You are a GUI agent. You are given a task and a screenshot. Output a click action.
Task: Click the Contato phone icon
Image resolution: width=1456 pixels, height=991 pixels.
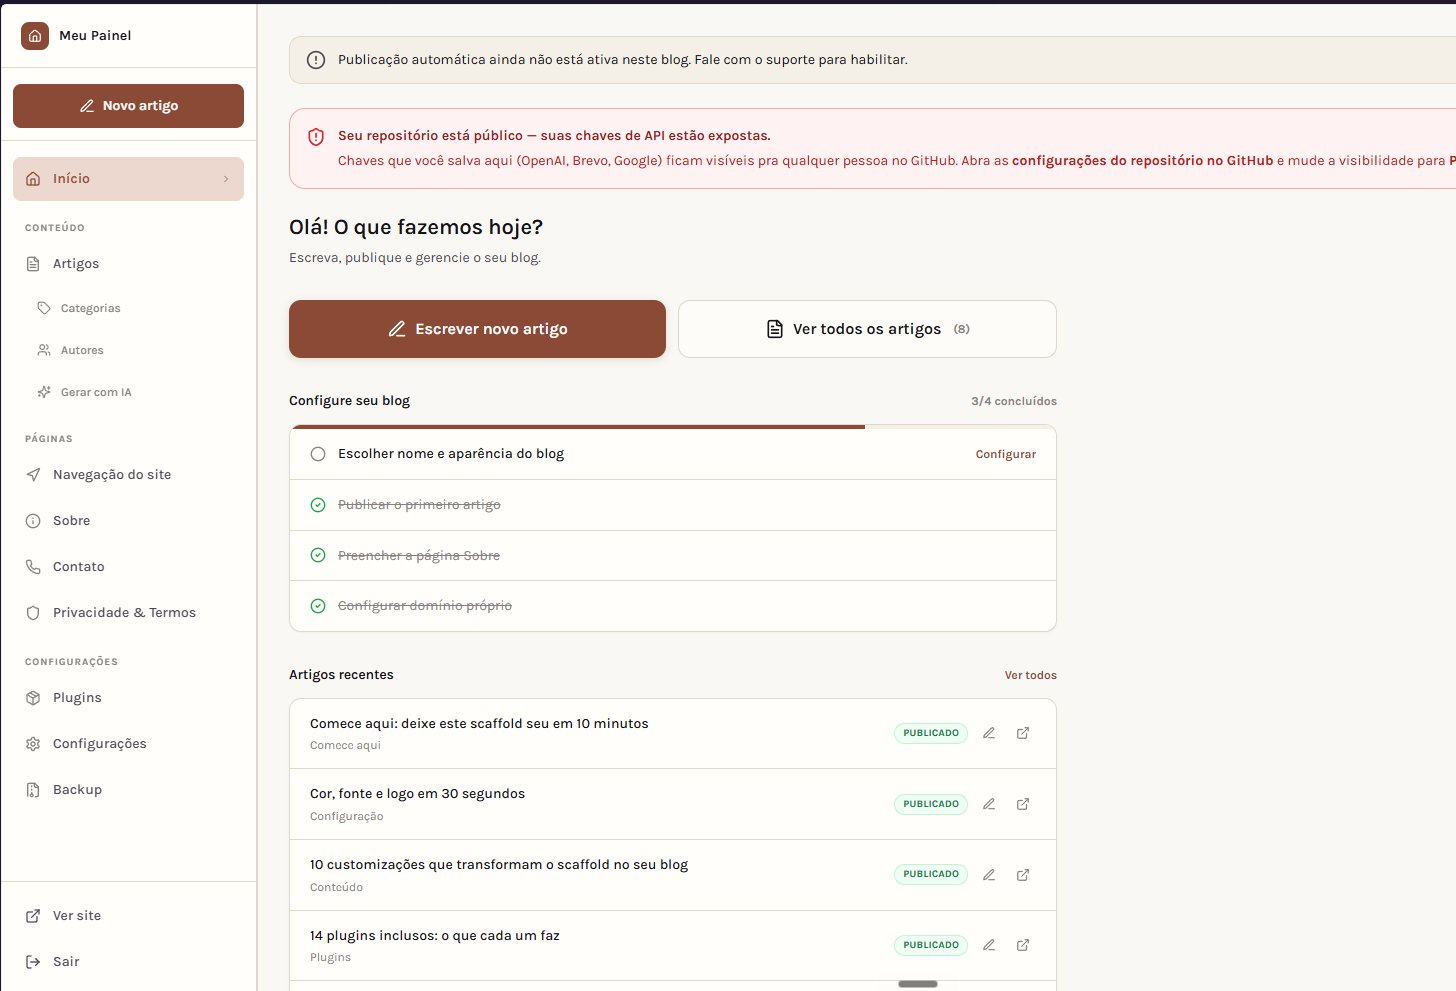click(33, 567)
